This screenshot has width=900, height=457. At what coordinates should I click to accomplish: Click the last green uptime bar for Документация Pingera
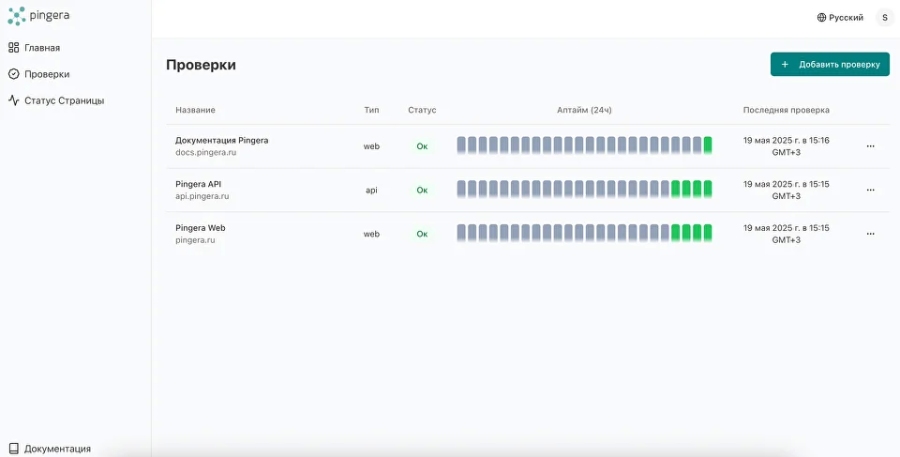point(708,145)
